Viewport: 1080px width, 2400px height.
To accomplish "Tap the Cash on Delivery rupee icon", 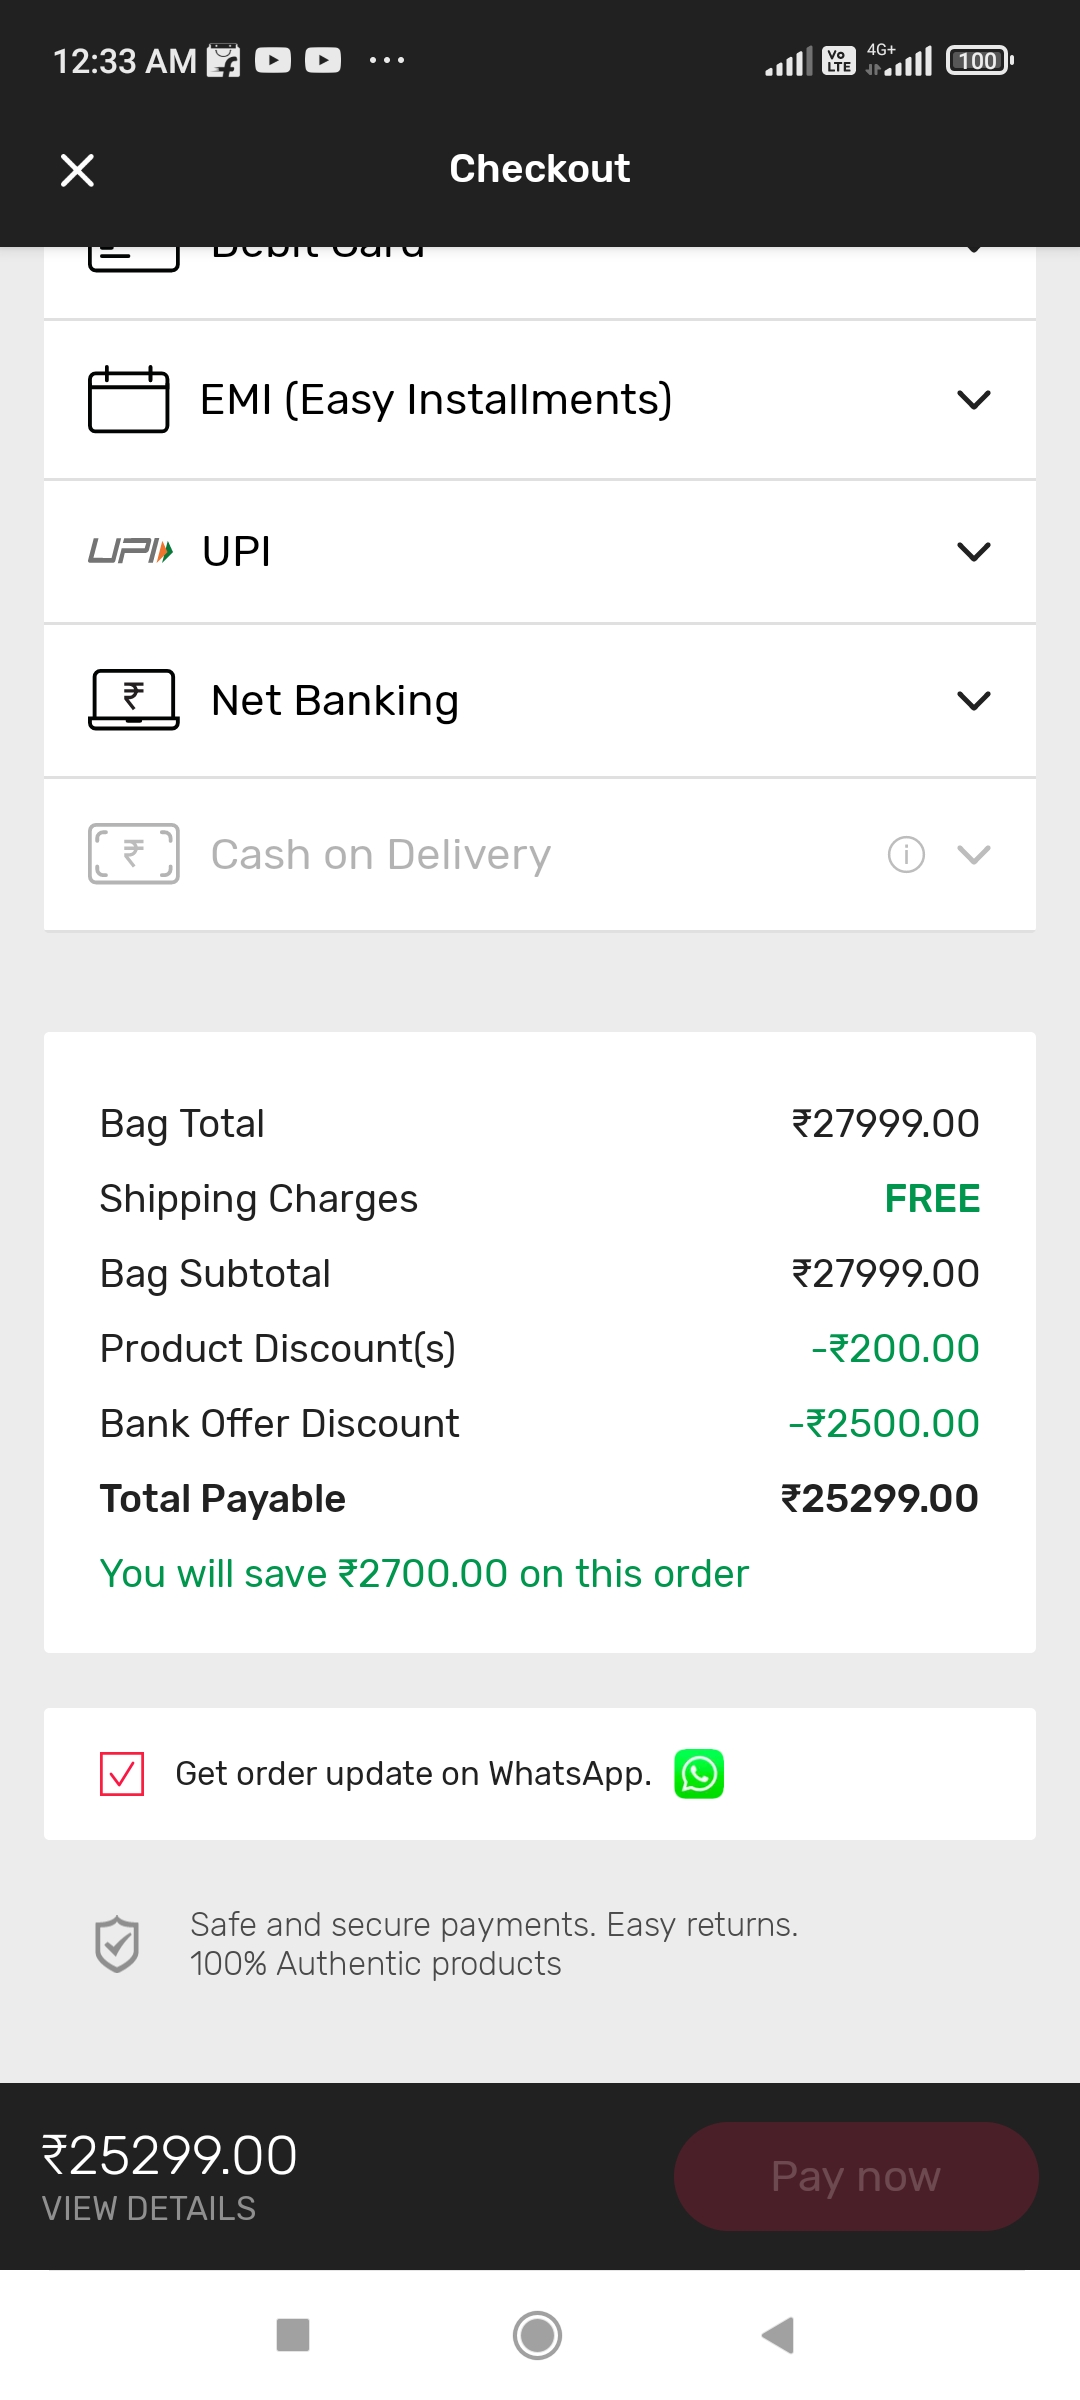I will [x=134, y=854].
